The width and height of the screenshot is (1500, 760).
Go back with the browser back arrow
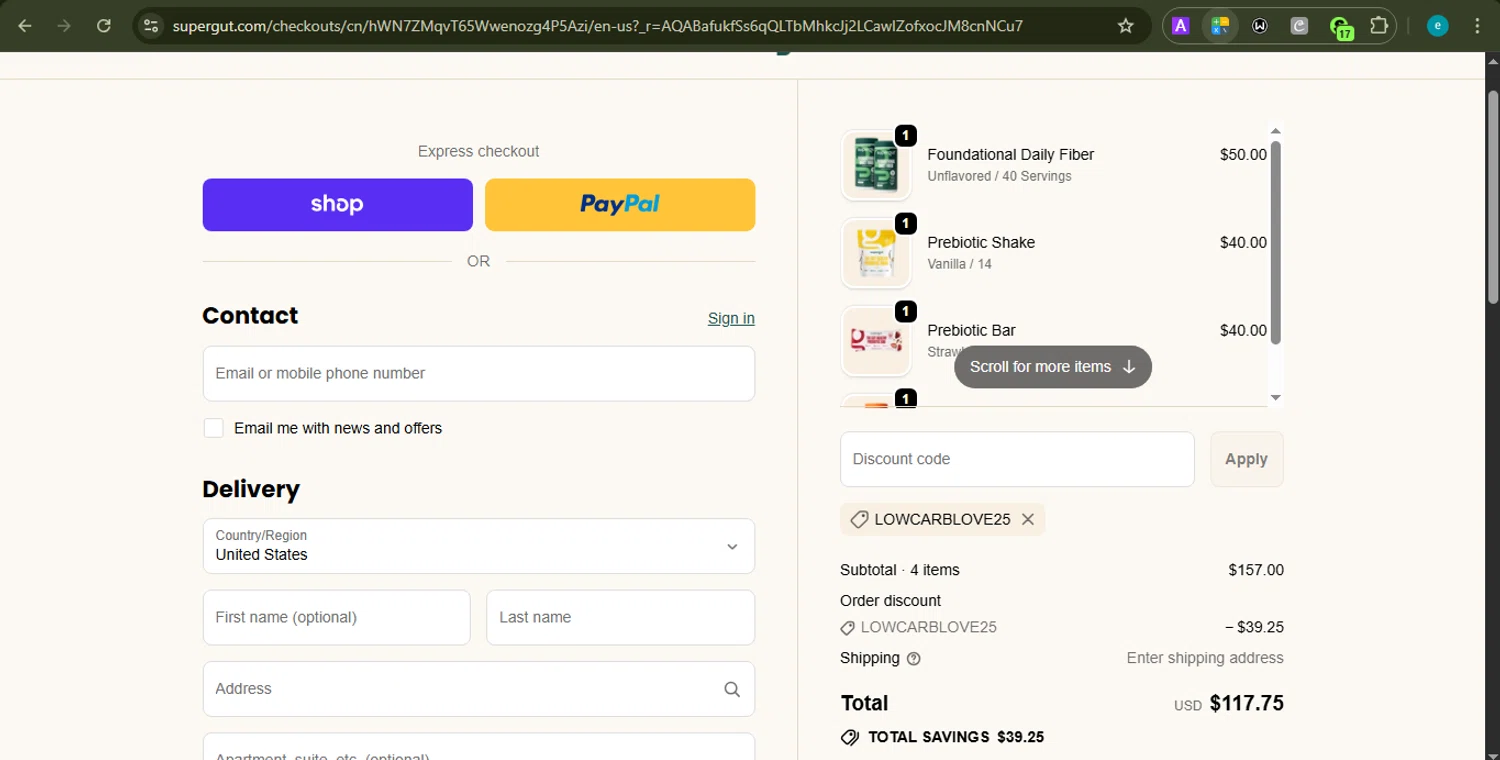click(25, 26)
